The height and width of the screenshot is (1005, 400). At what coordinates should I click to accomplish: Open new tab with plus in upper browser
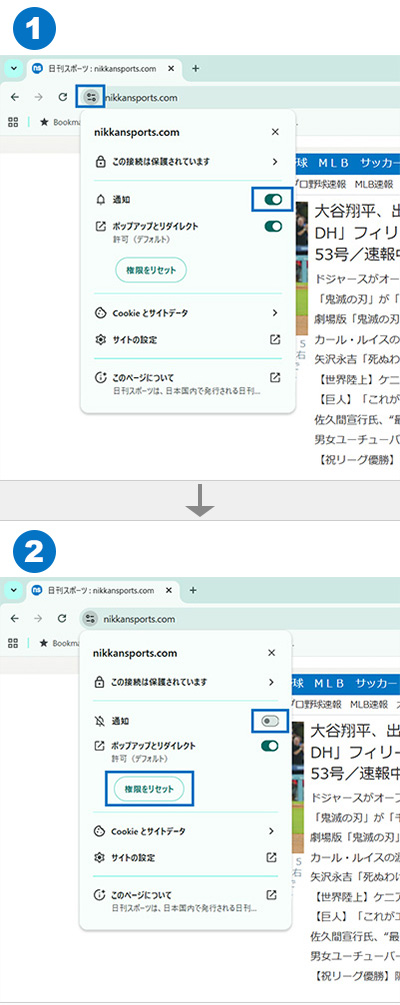coord(196,69)
